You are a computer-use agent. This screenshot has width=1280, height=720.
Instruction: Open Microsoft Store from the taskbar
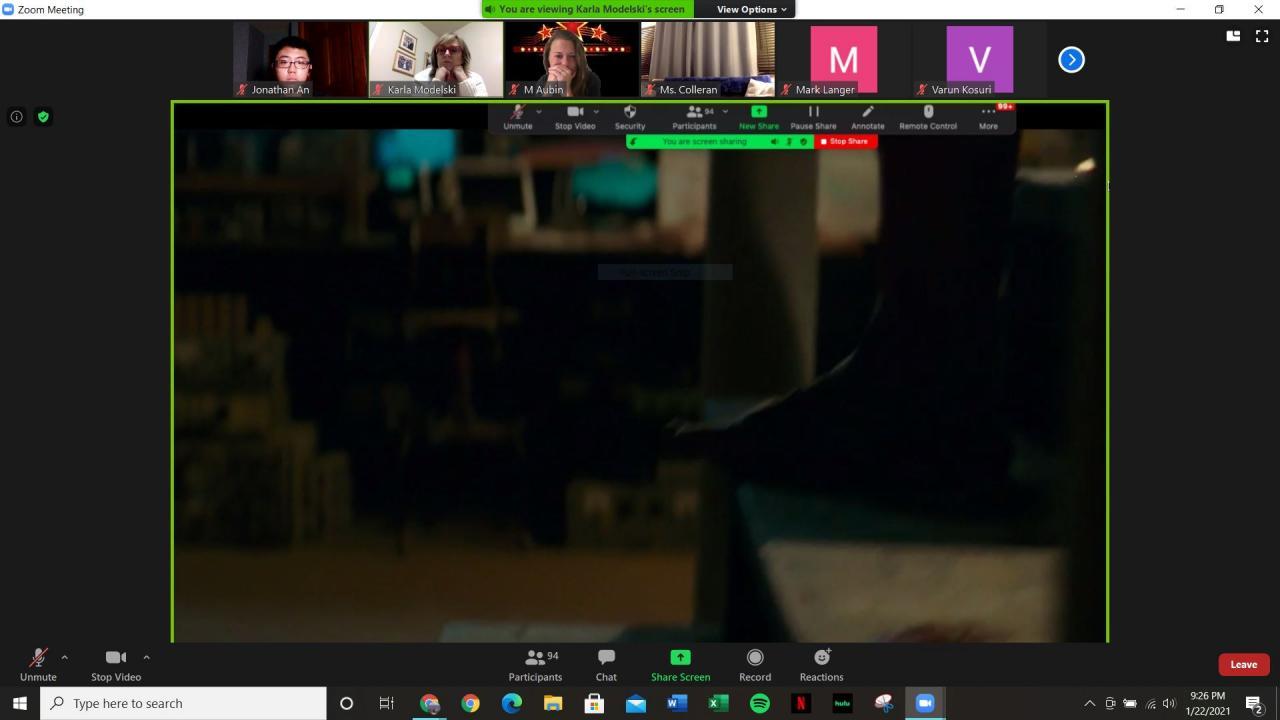tap(594, 703)
